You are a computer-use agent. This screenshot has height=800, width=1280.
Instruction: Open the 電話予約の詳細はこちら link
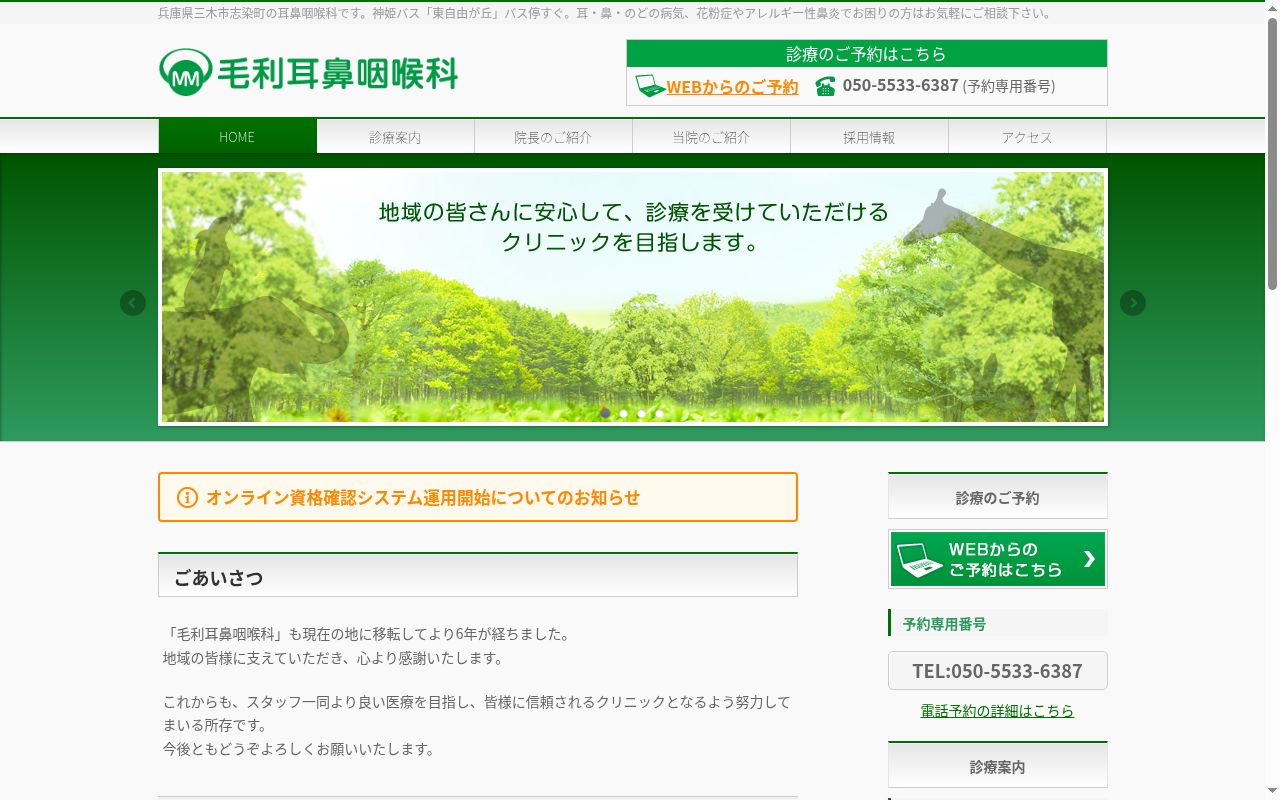pyautogui.click(x=998, y=711)
